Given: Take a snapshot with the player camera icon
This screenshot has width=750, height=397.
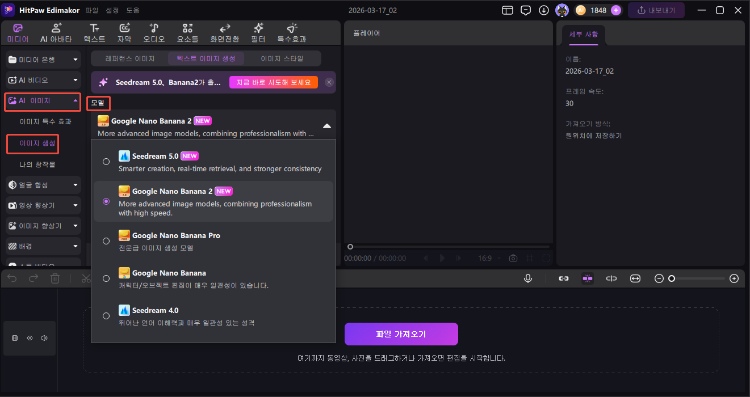Looking at the screenshot, I should [x=513, y=258].
